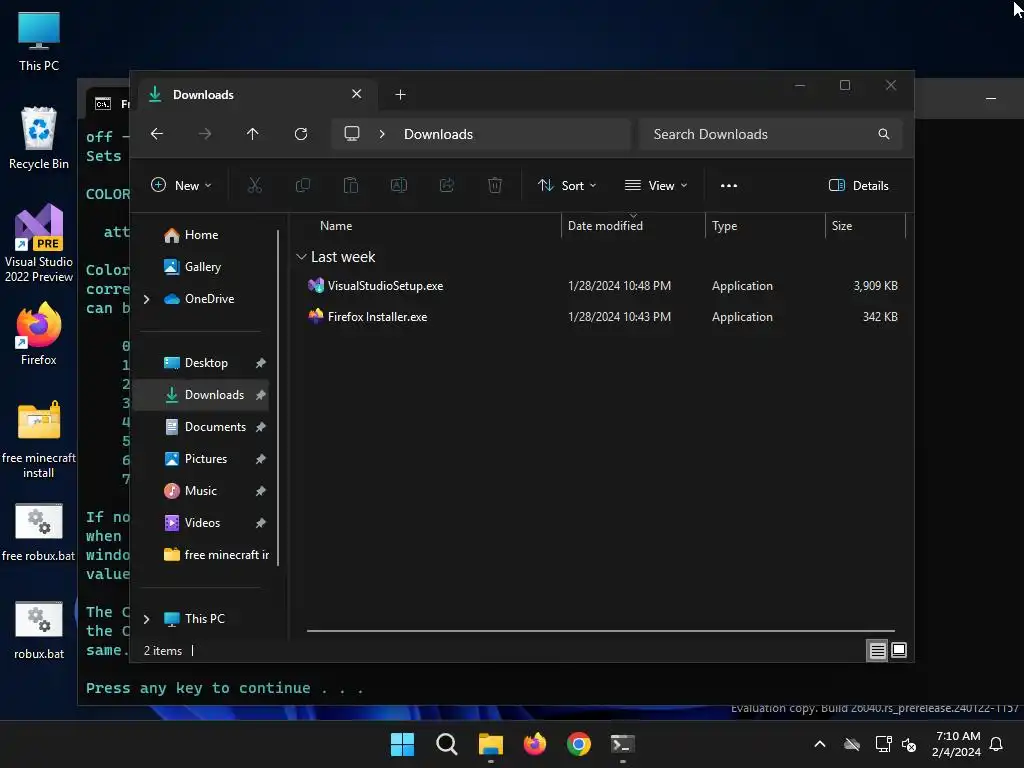Click the address bar chevron before Downloads
The width and height of the screenshot is (1024, 768).
(x=382, y=134)
